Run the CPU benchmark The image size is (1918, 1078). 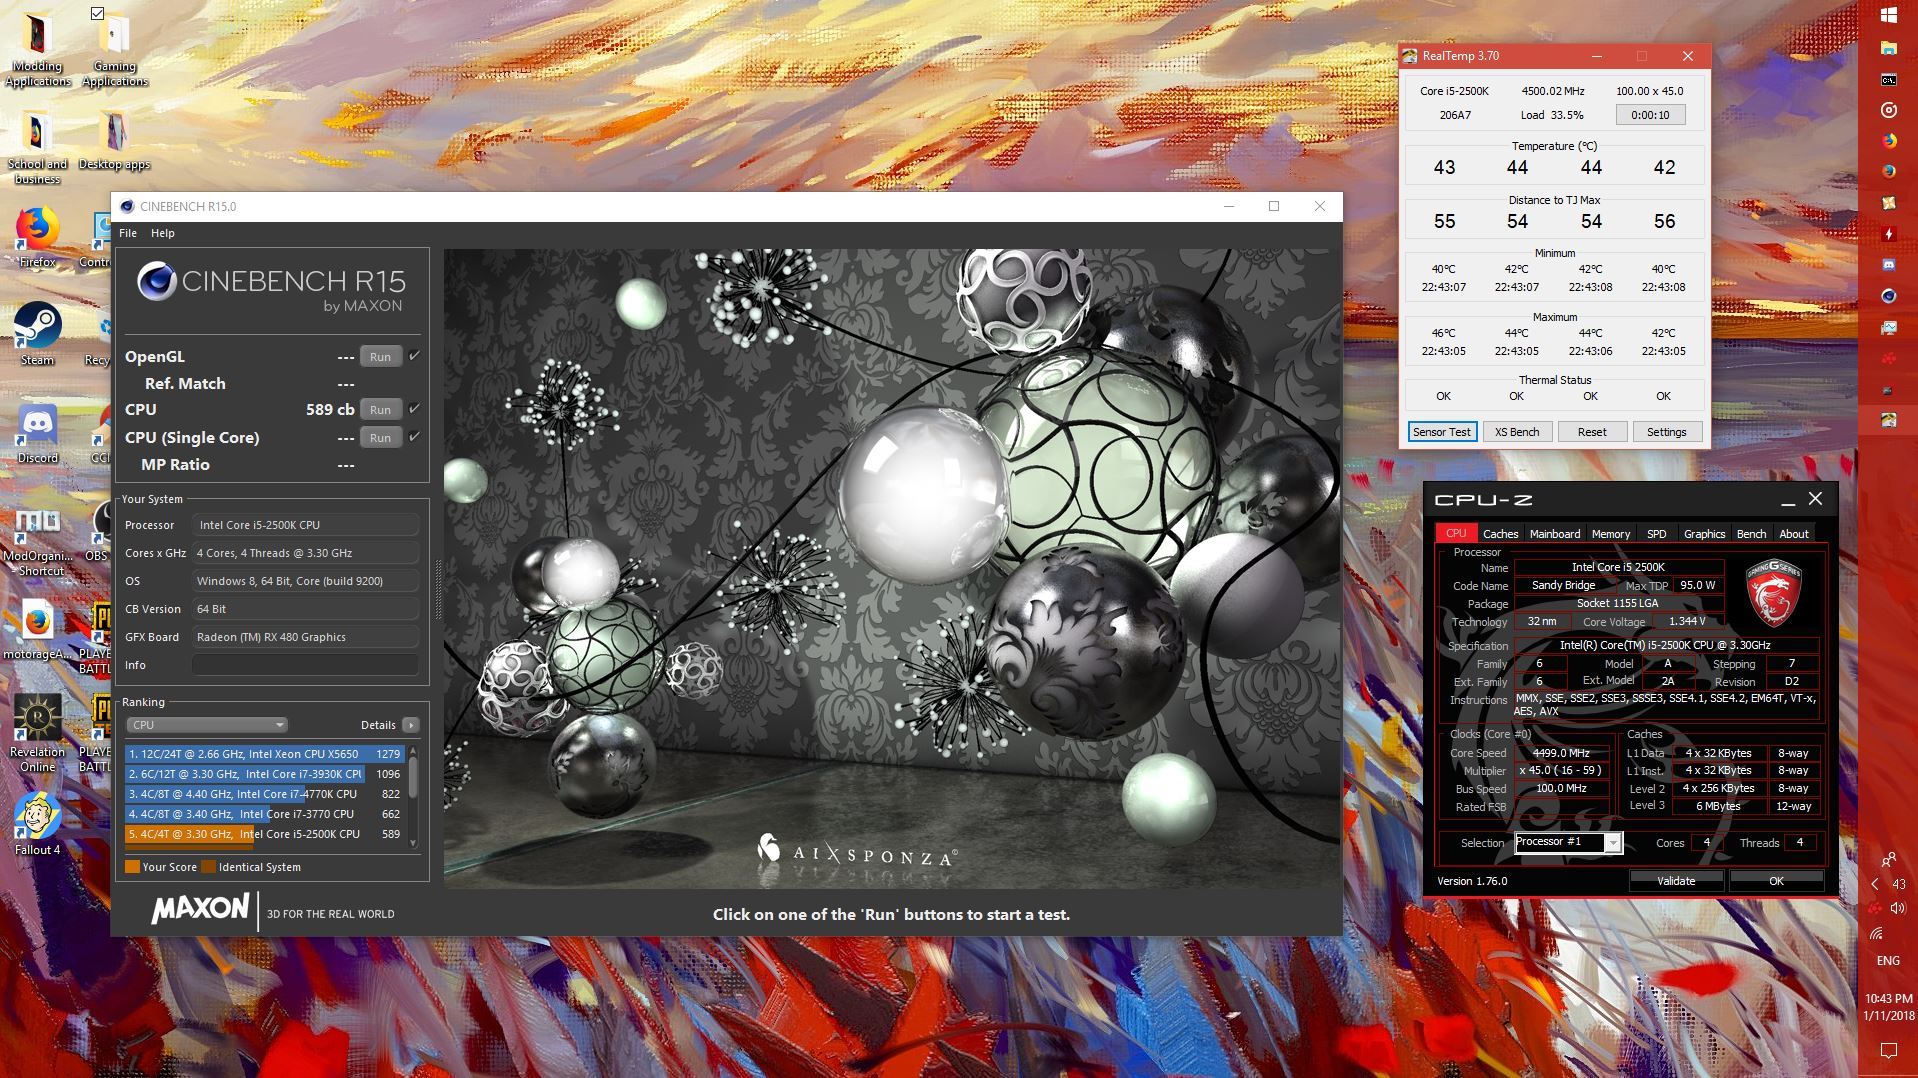coord(380,410)
